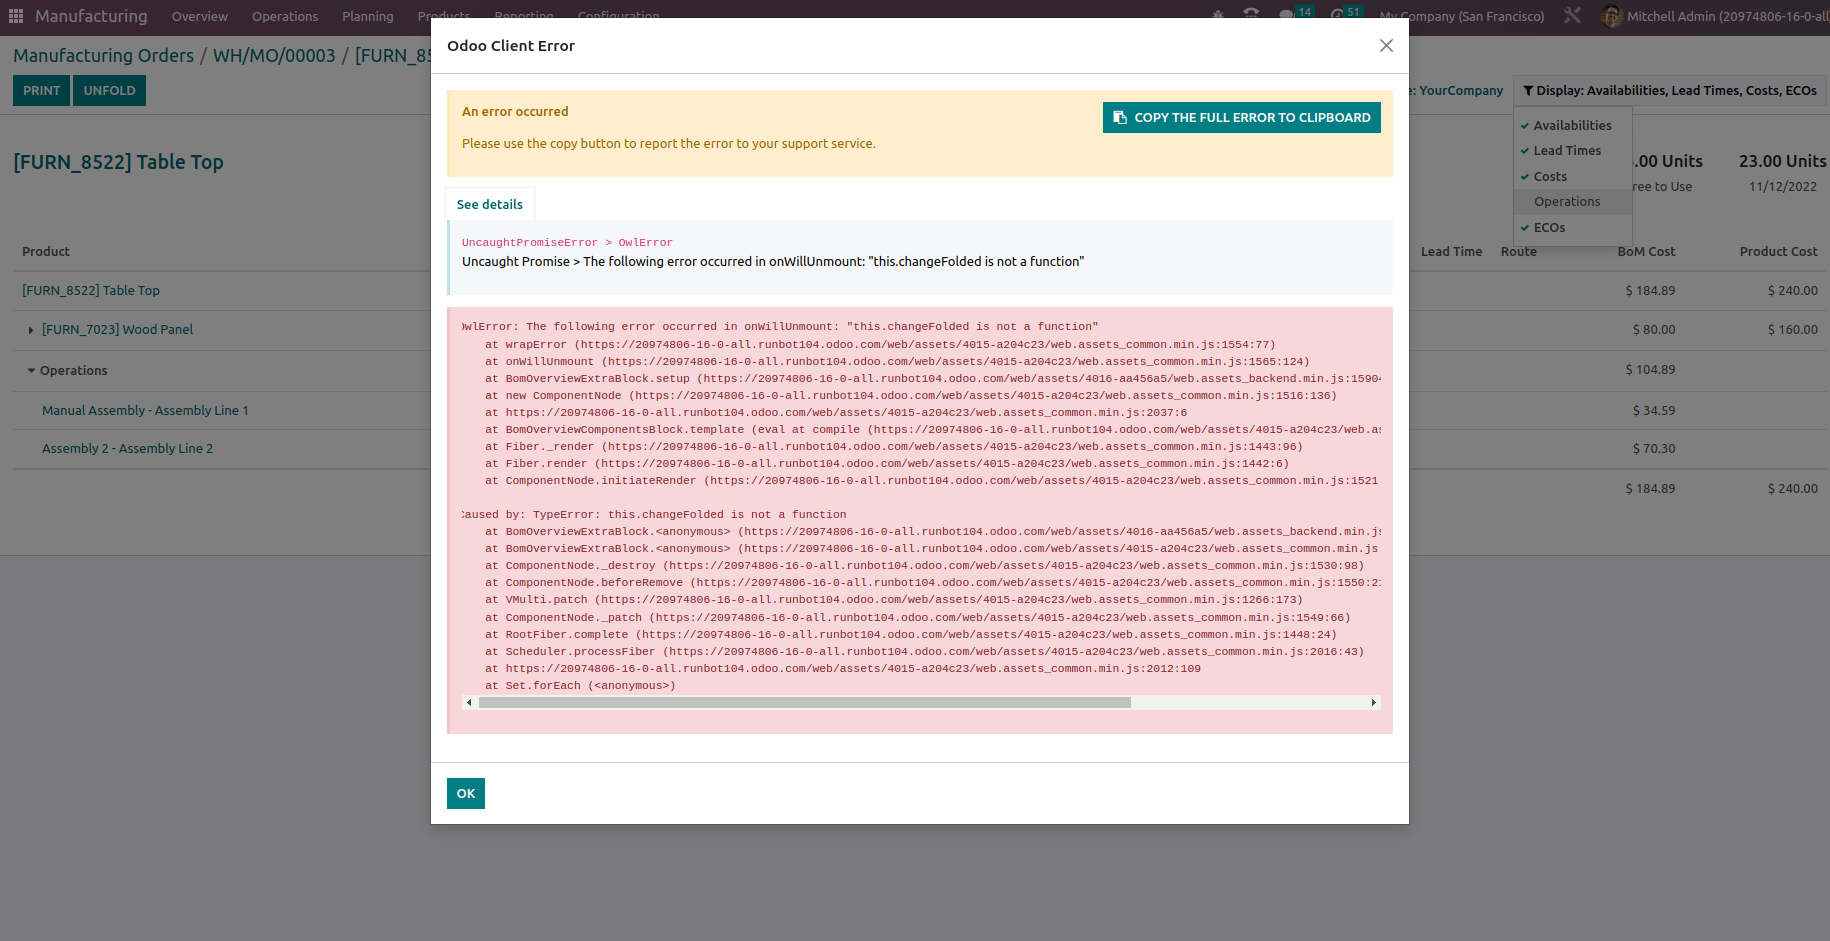Collapse the Operations section in the BoM table
The width and height of the screenshot is (1830, 941).
[x=30, y=370]
